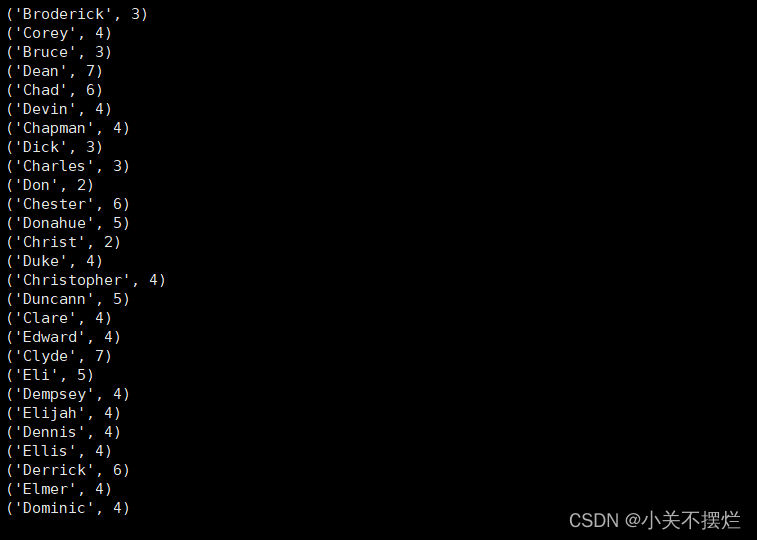Select the ('Chad', 6) tuple line
The width and height of the screenshot is (757, 540).
point(55,90)
